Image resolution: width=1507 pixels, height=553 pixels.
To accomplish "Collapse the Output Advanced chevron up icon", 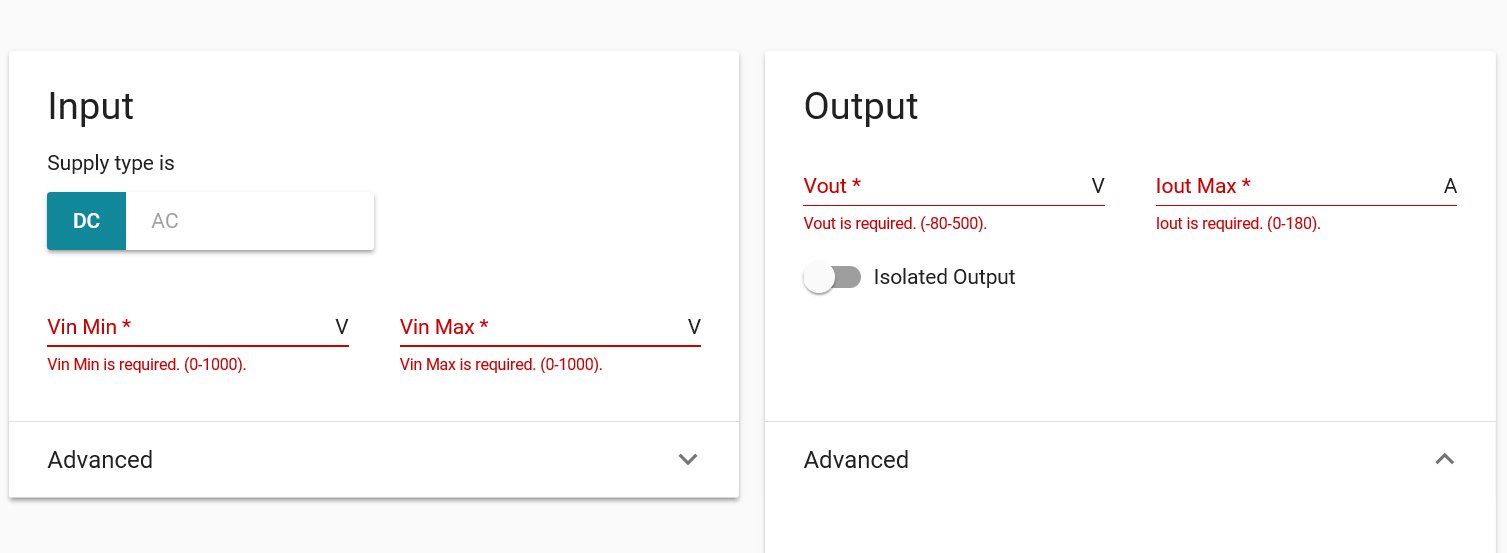I will [x=1444, y=460].
